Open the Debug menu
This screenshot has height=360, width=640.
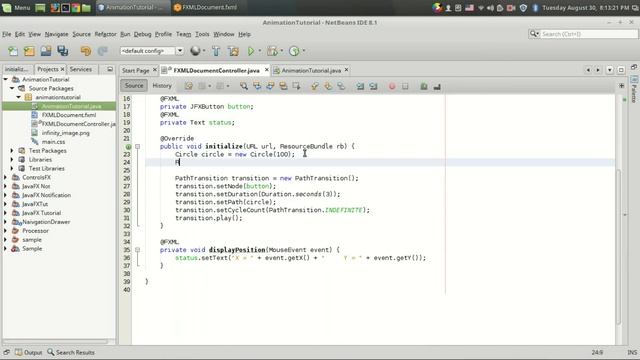pyautogui.click(x=142, y=34)
